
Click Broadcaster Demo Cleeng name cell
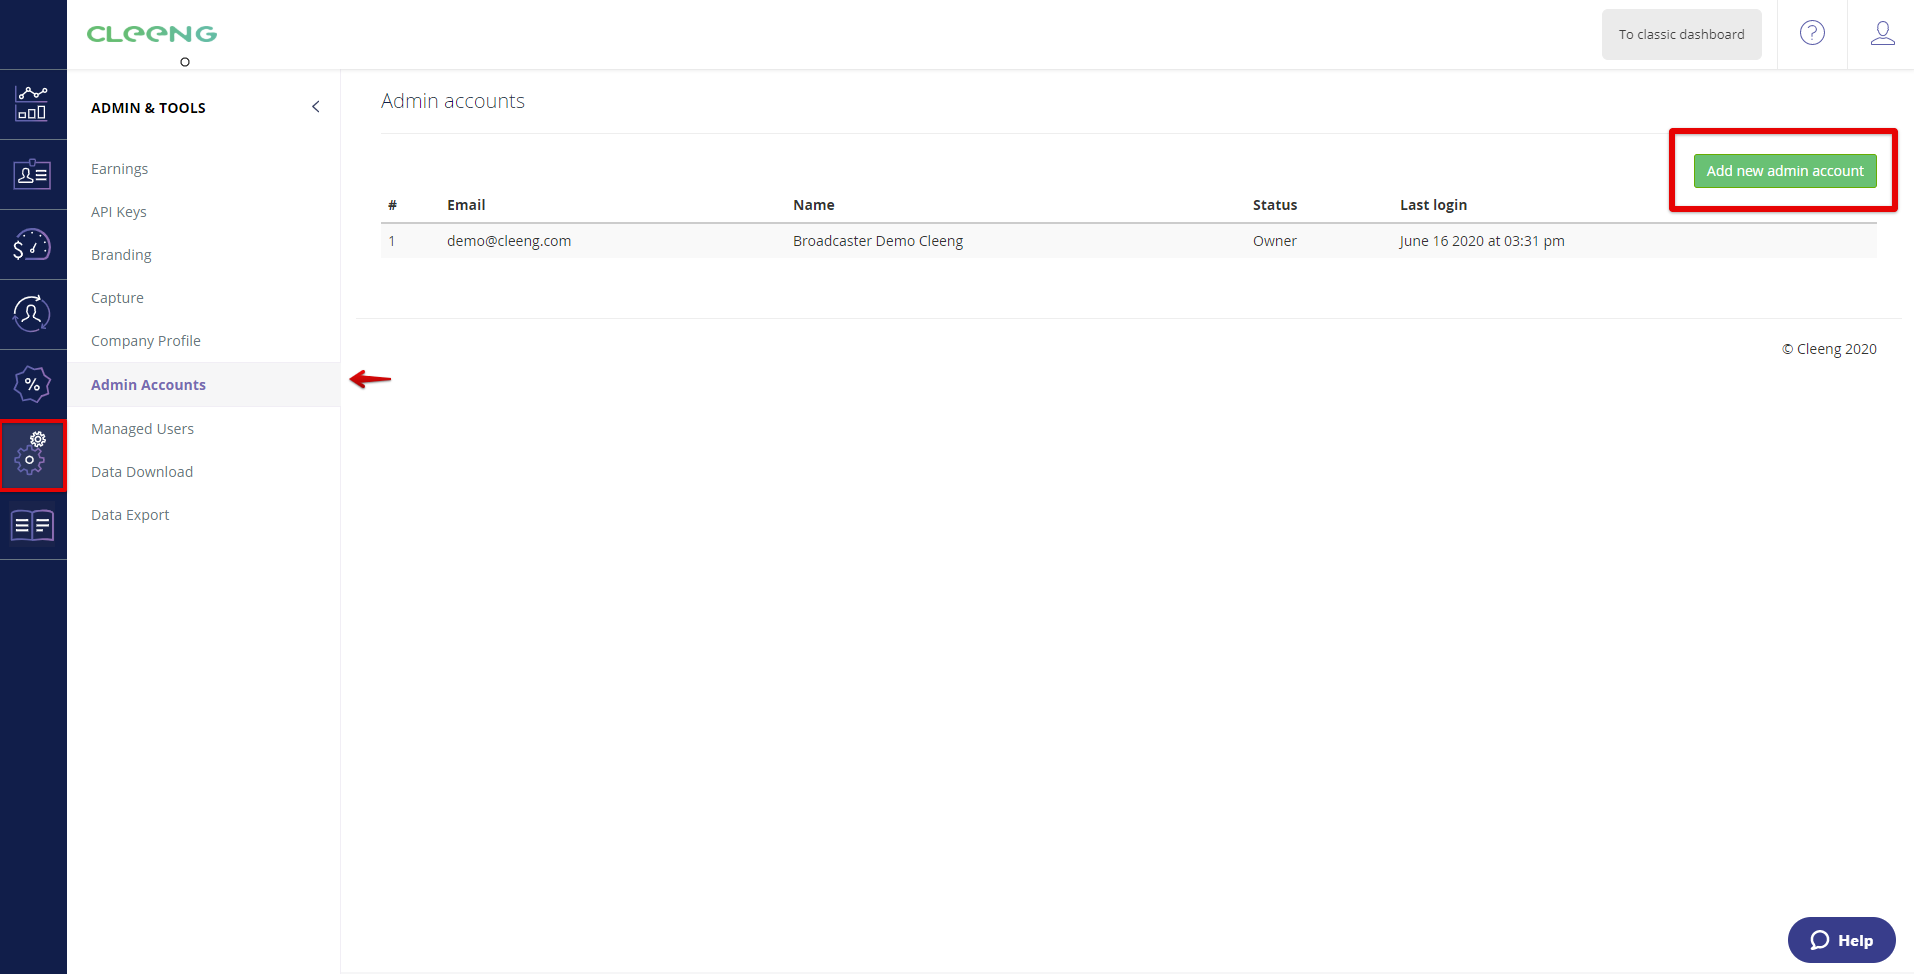pyautogui.click(x=878, y=241)
